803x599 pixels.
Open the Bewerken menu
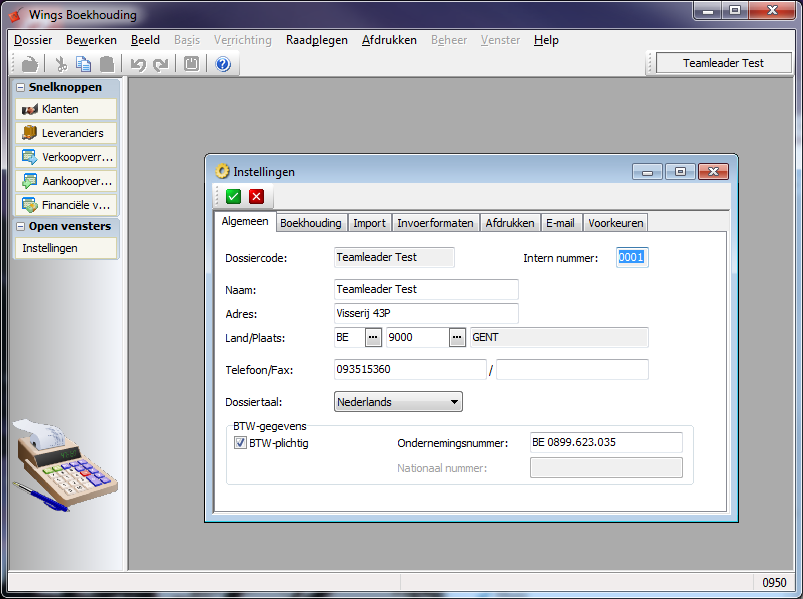(91, 40)
